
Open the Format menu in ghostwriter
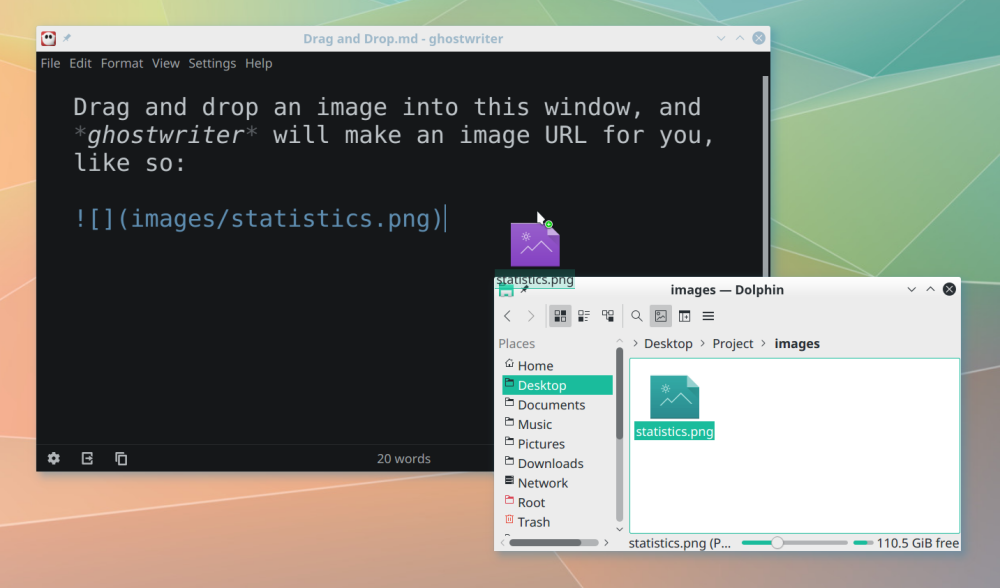tap(122, 63)
